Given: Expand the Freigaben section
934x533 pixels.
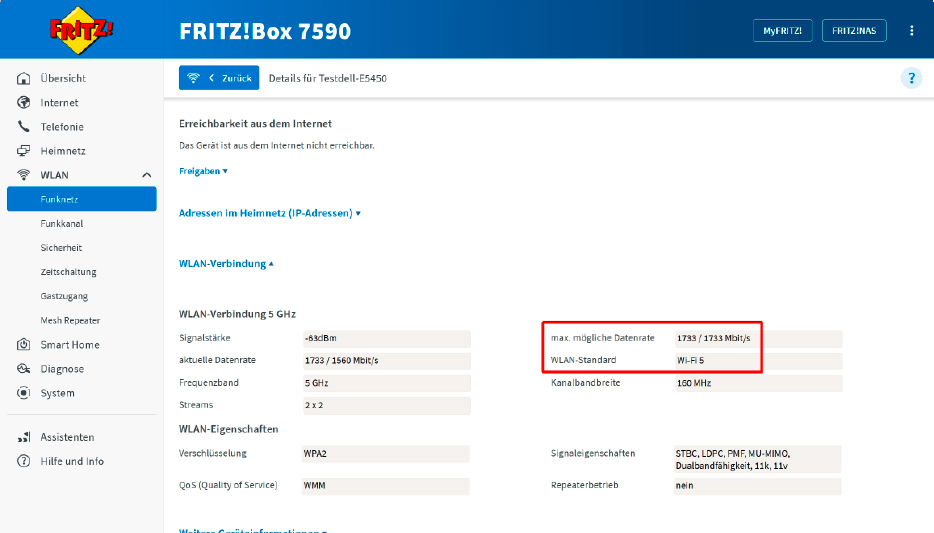Looking at the screenshot, I should (x=203, y=171).
